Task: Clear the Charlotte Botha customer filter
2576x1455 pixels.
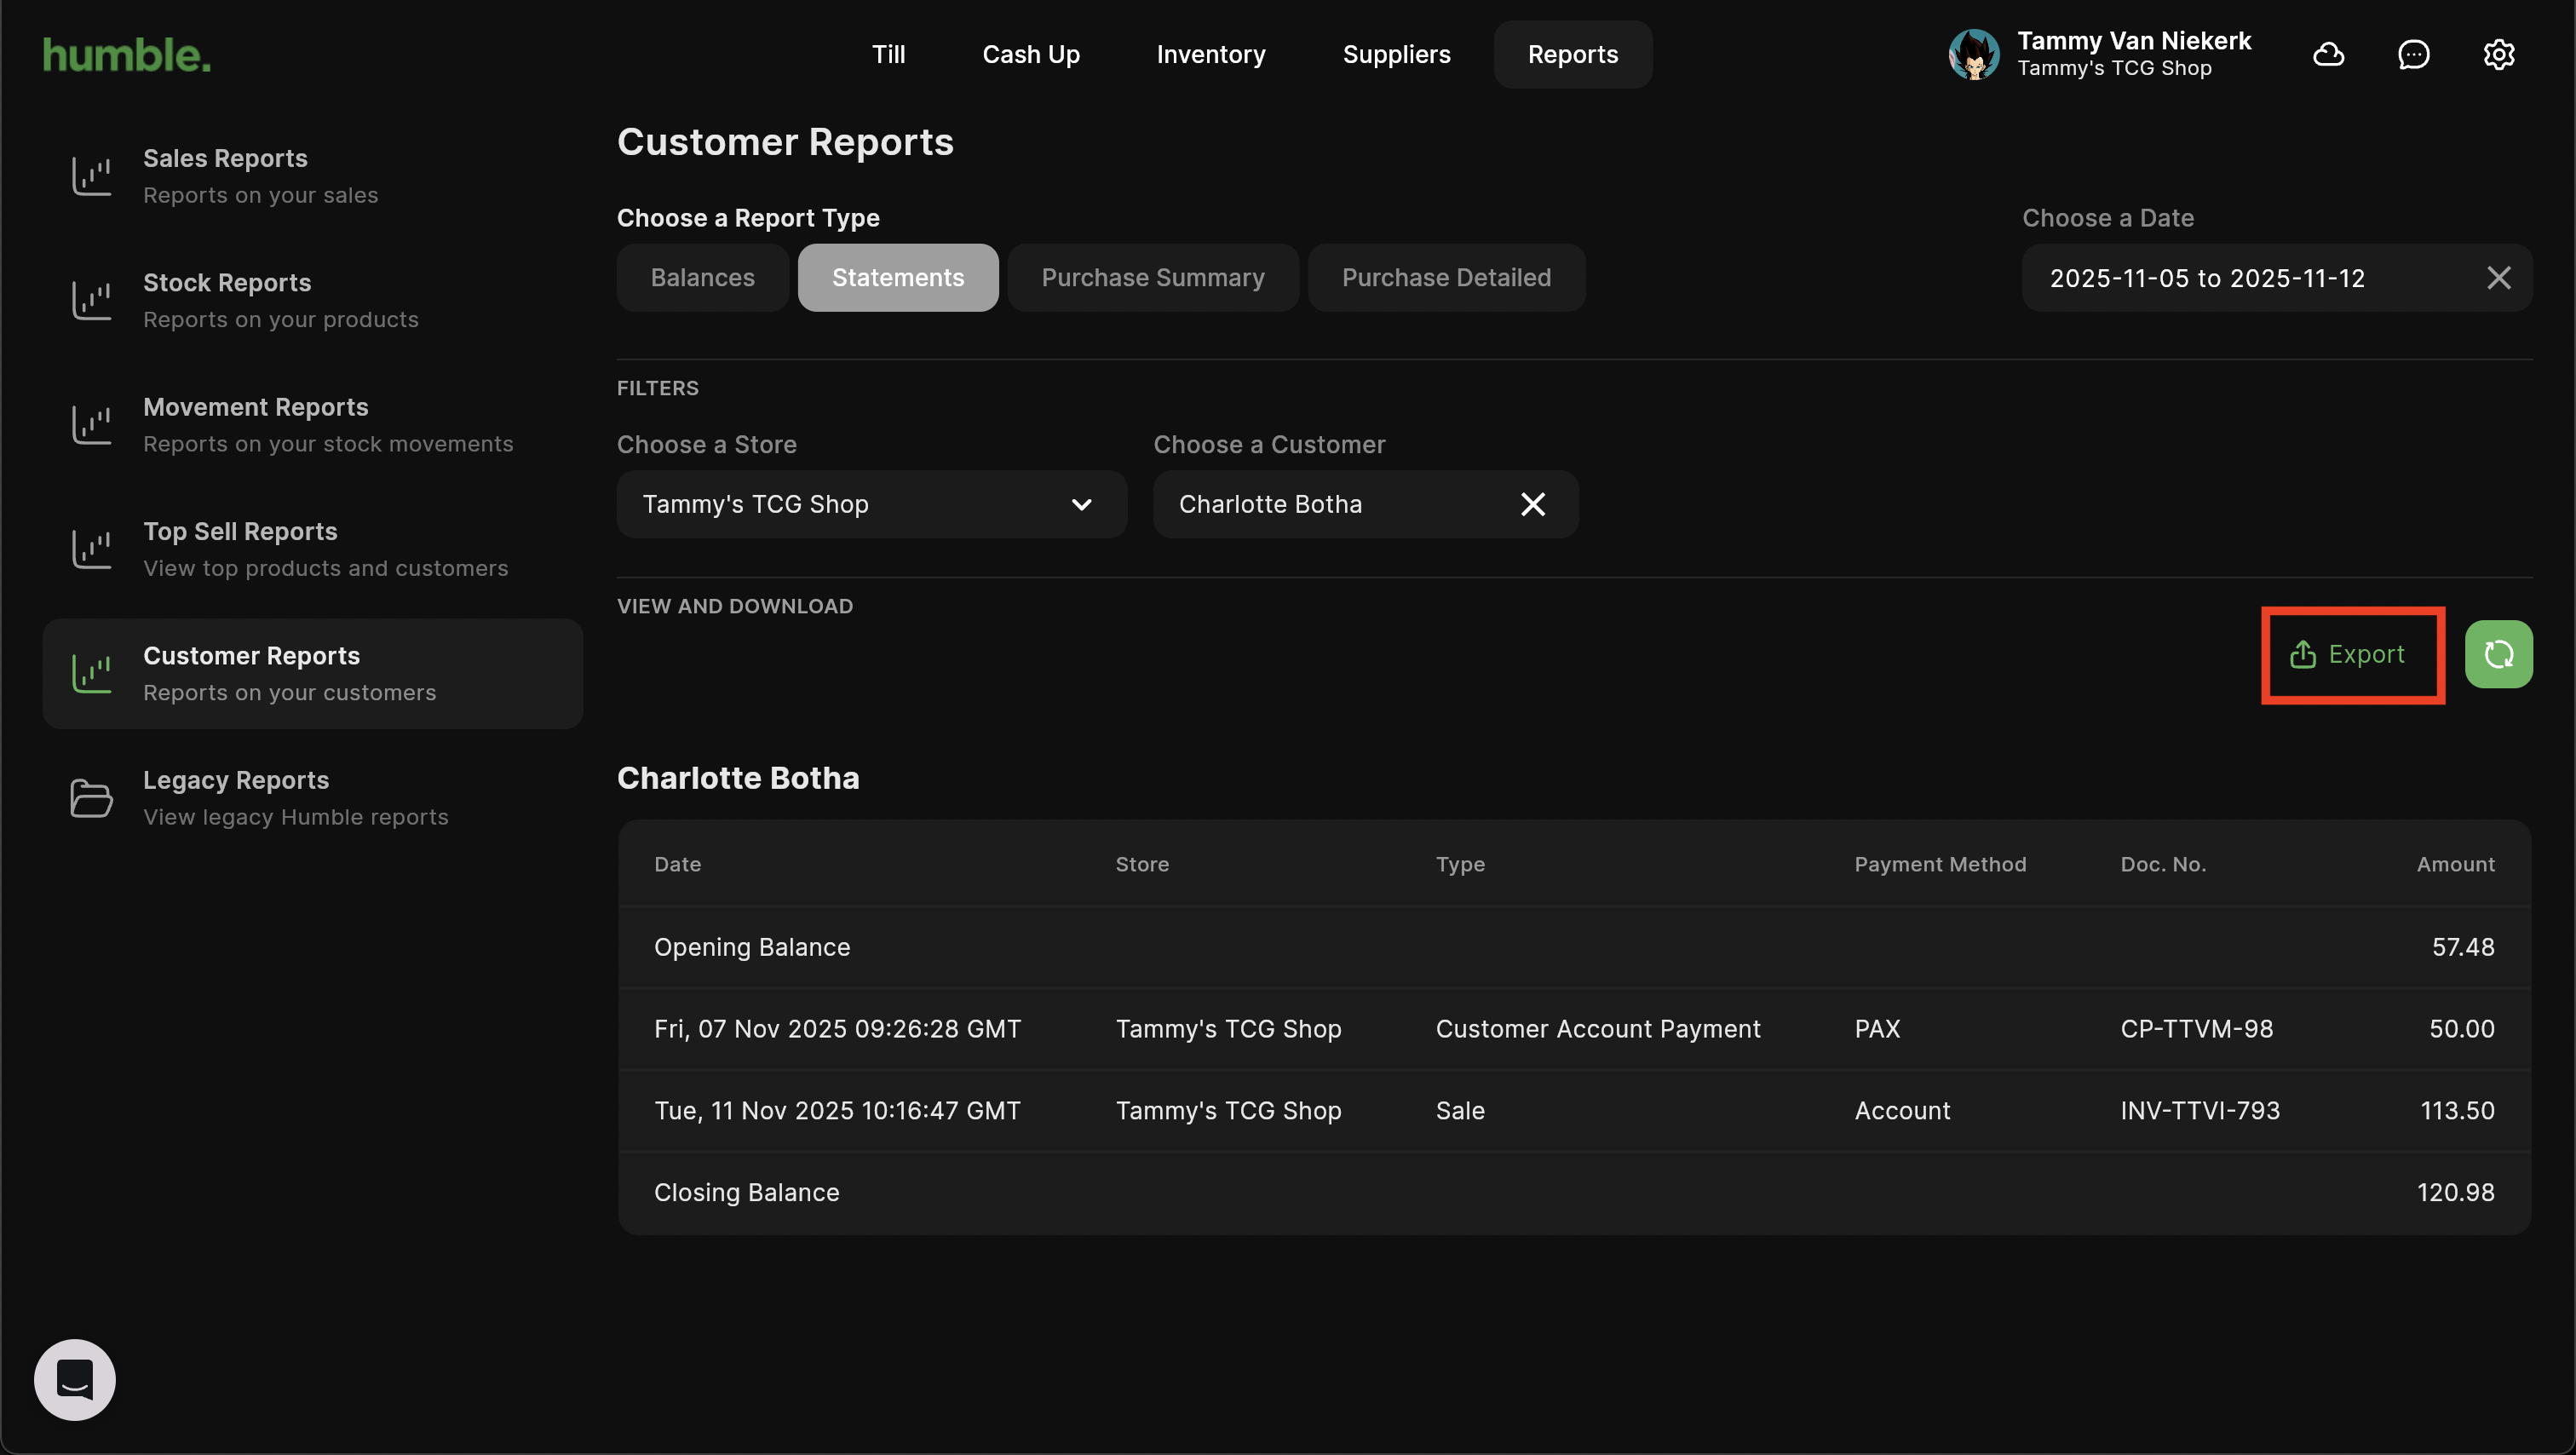Action: tap(1532, 504)
